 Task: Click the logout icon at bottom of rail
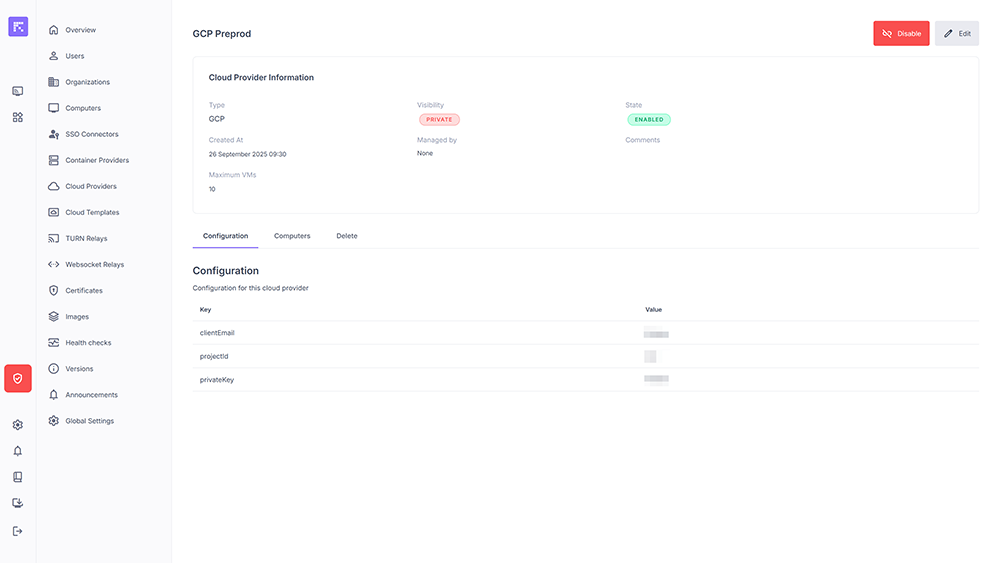click(18, 531)
